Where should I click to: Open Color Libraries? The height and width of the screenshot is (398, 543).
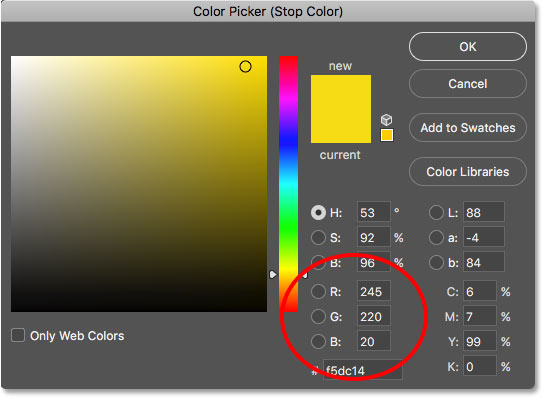468,172
